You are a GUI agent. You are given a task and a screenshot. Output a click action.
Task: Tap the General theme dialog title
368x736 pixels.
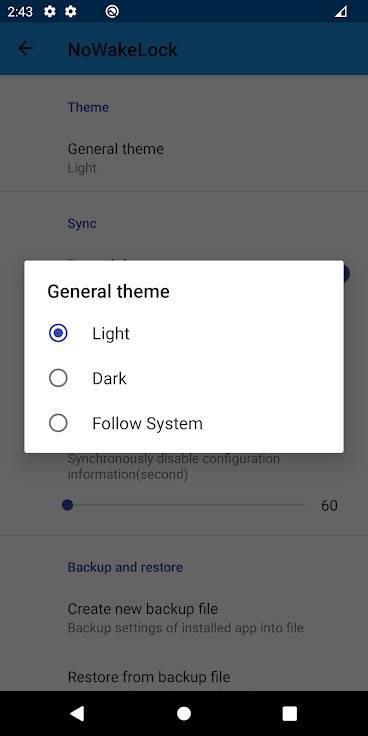point(108,291)
